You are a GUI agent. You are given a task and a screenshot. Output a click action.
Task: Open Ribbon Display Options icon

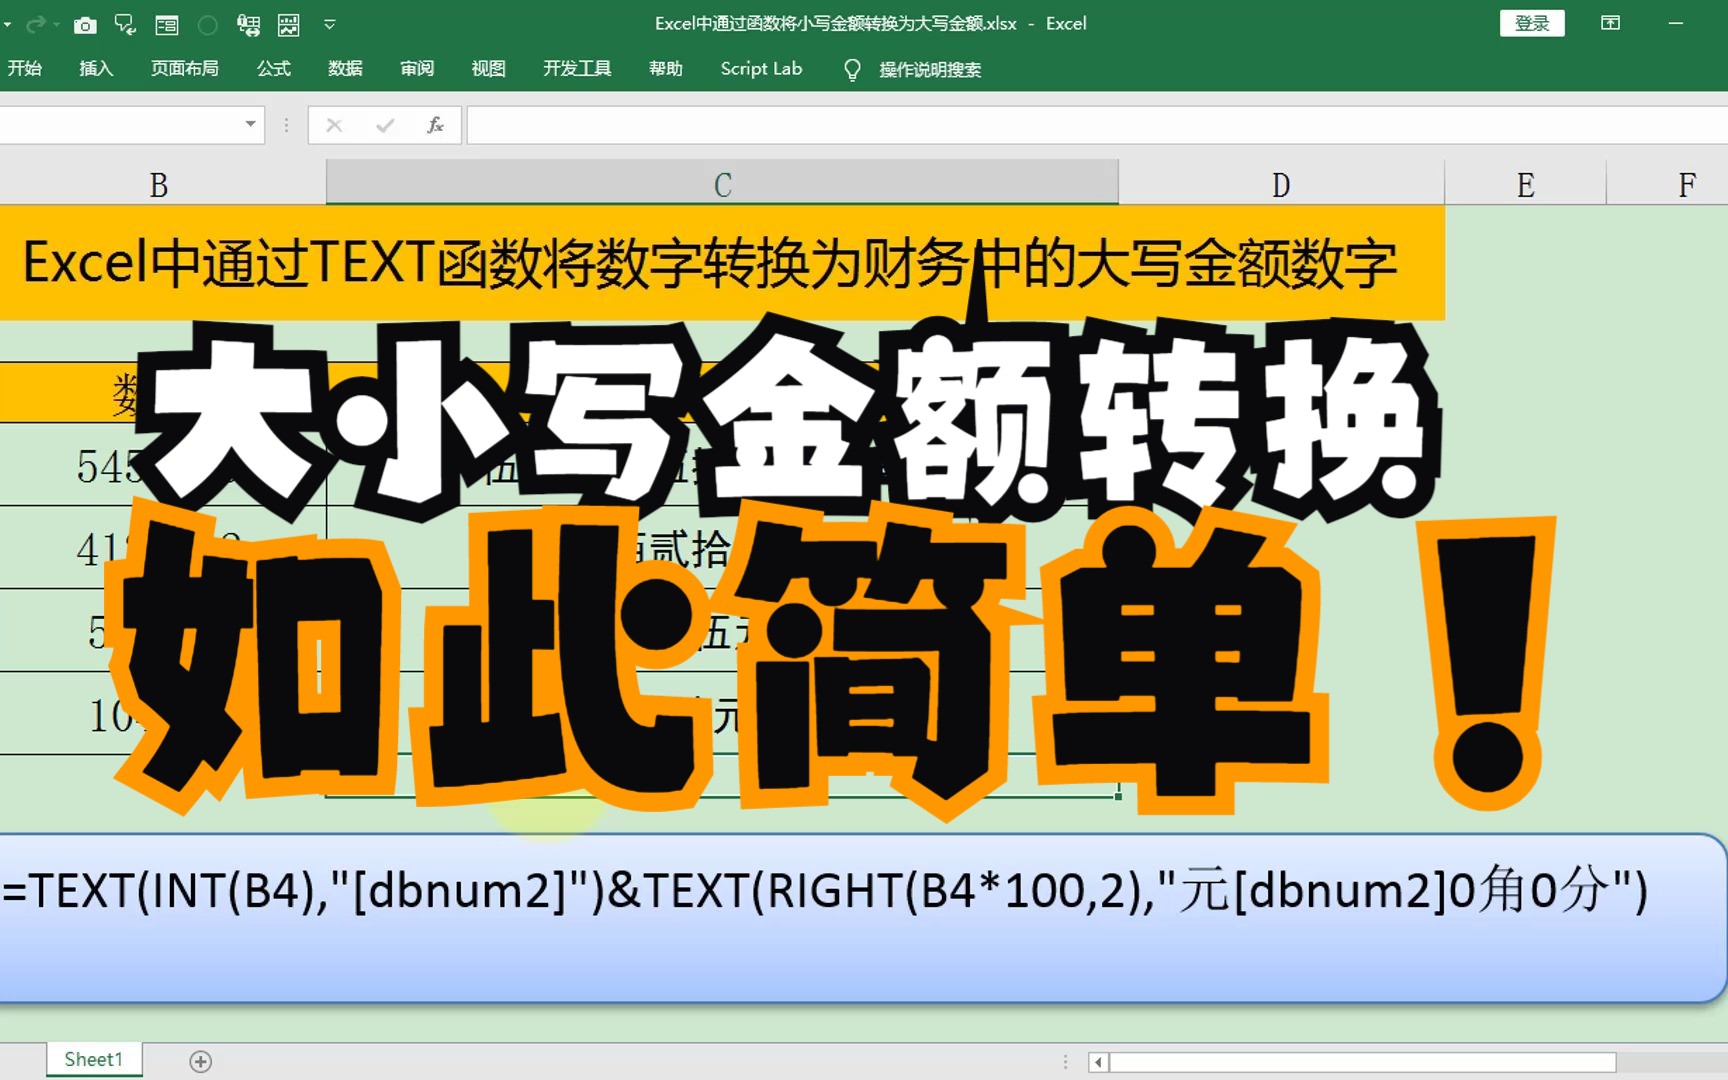tap(1610, 24)
